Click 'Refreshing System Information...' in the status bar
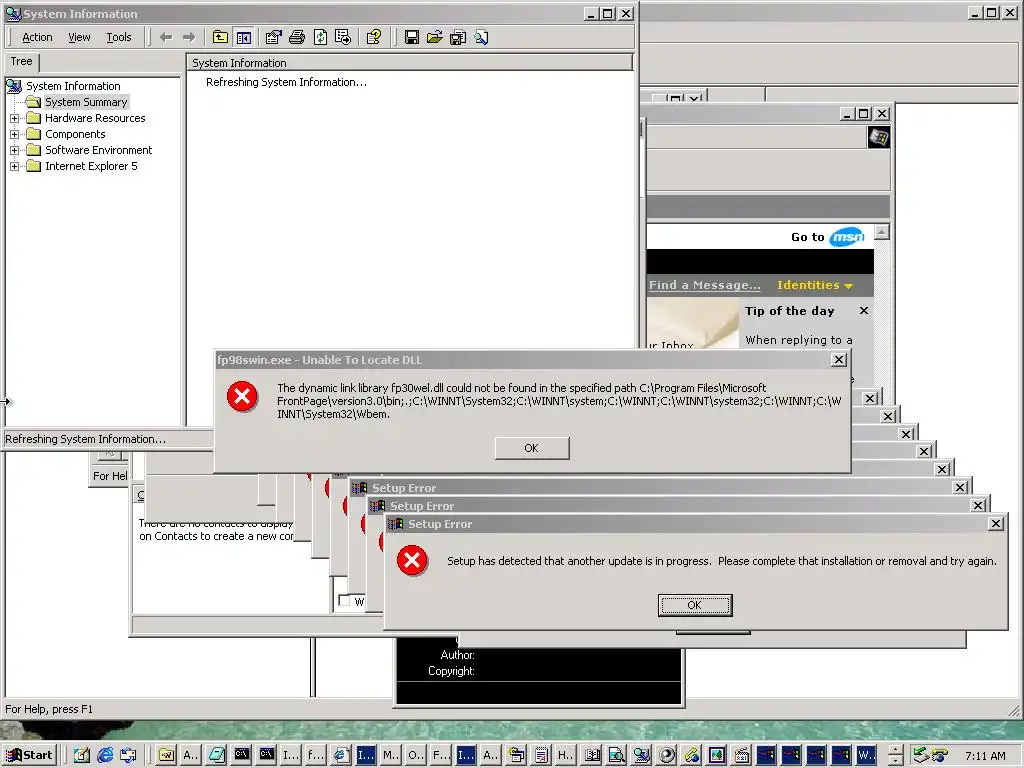 click(86, 439)
